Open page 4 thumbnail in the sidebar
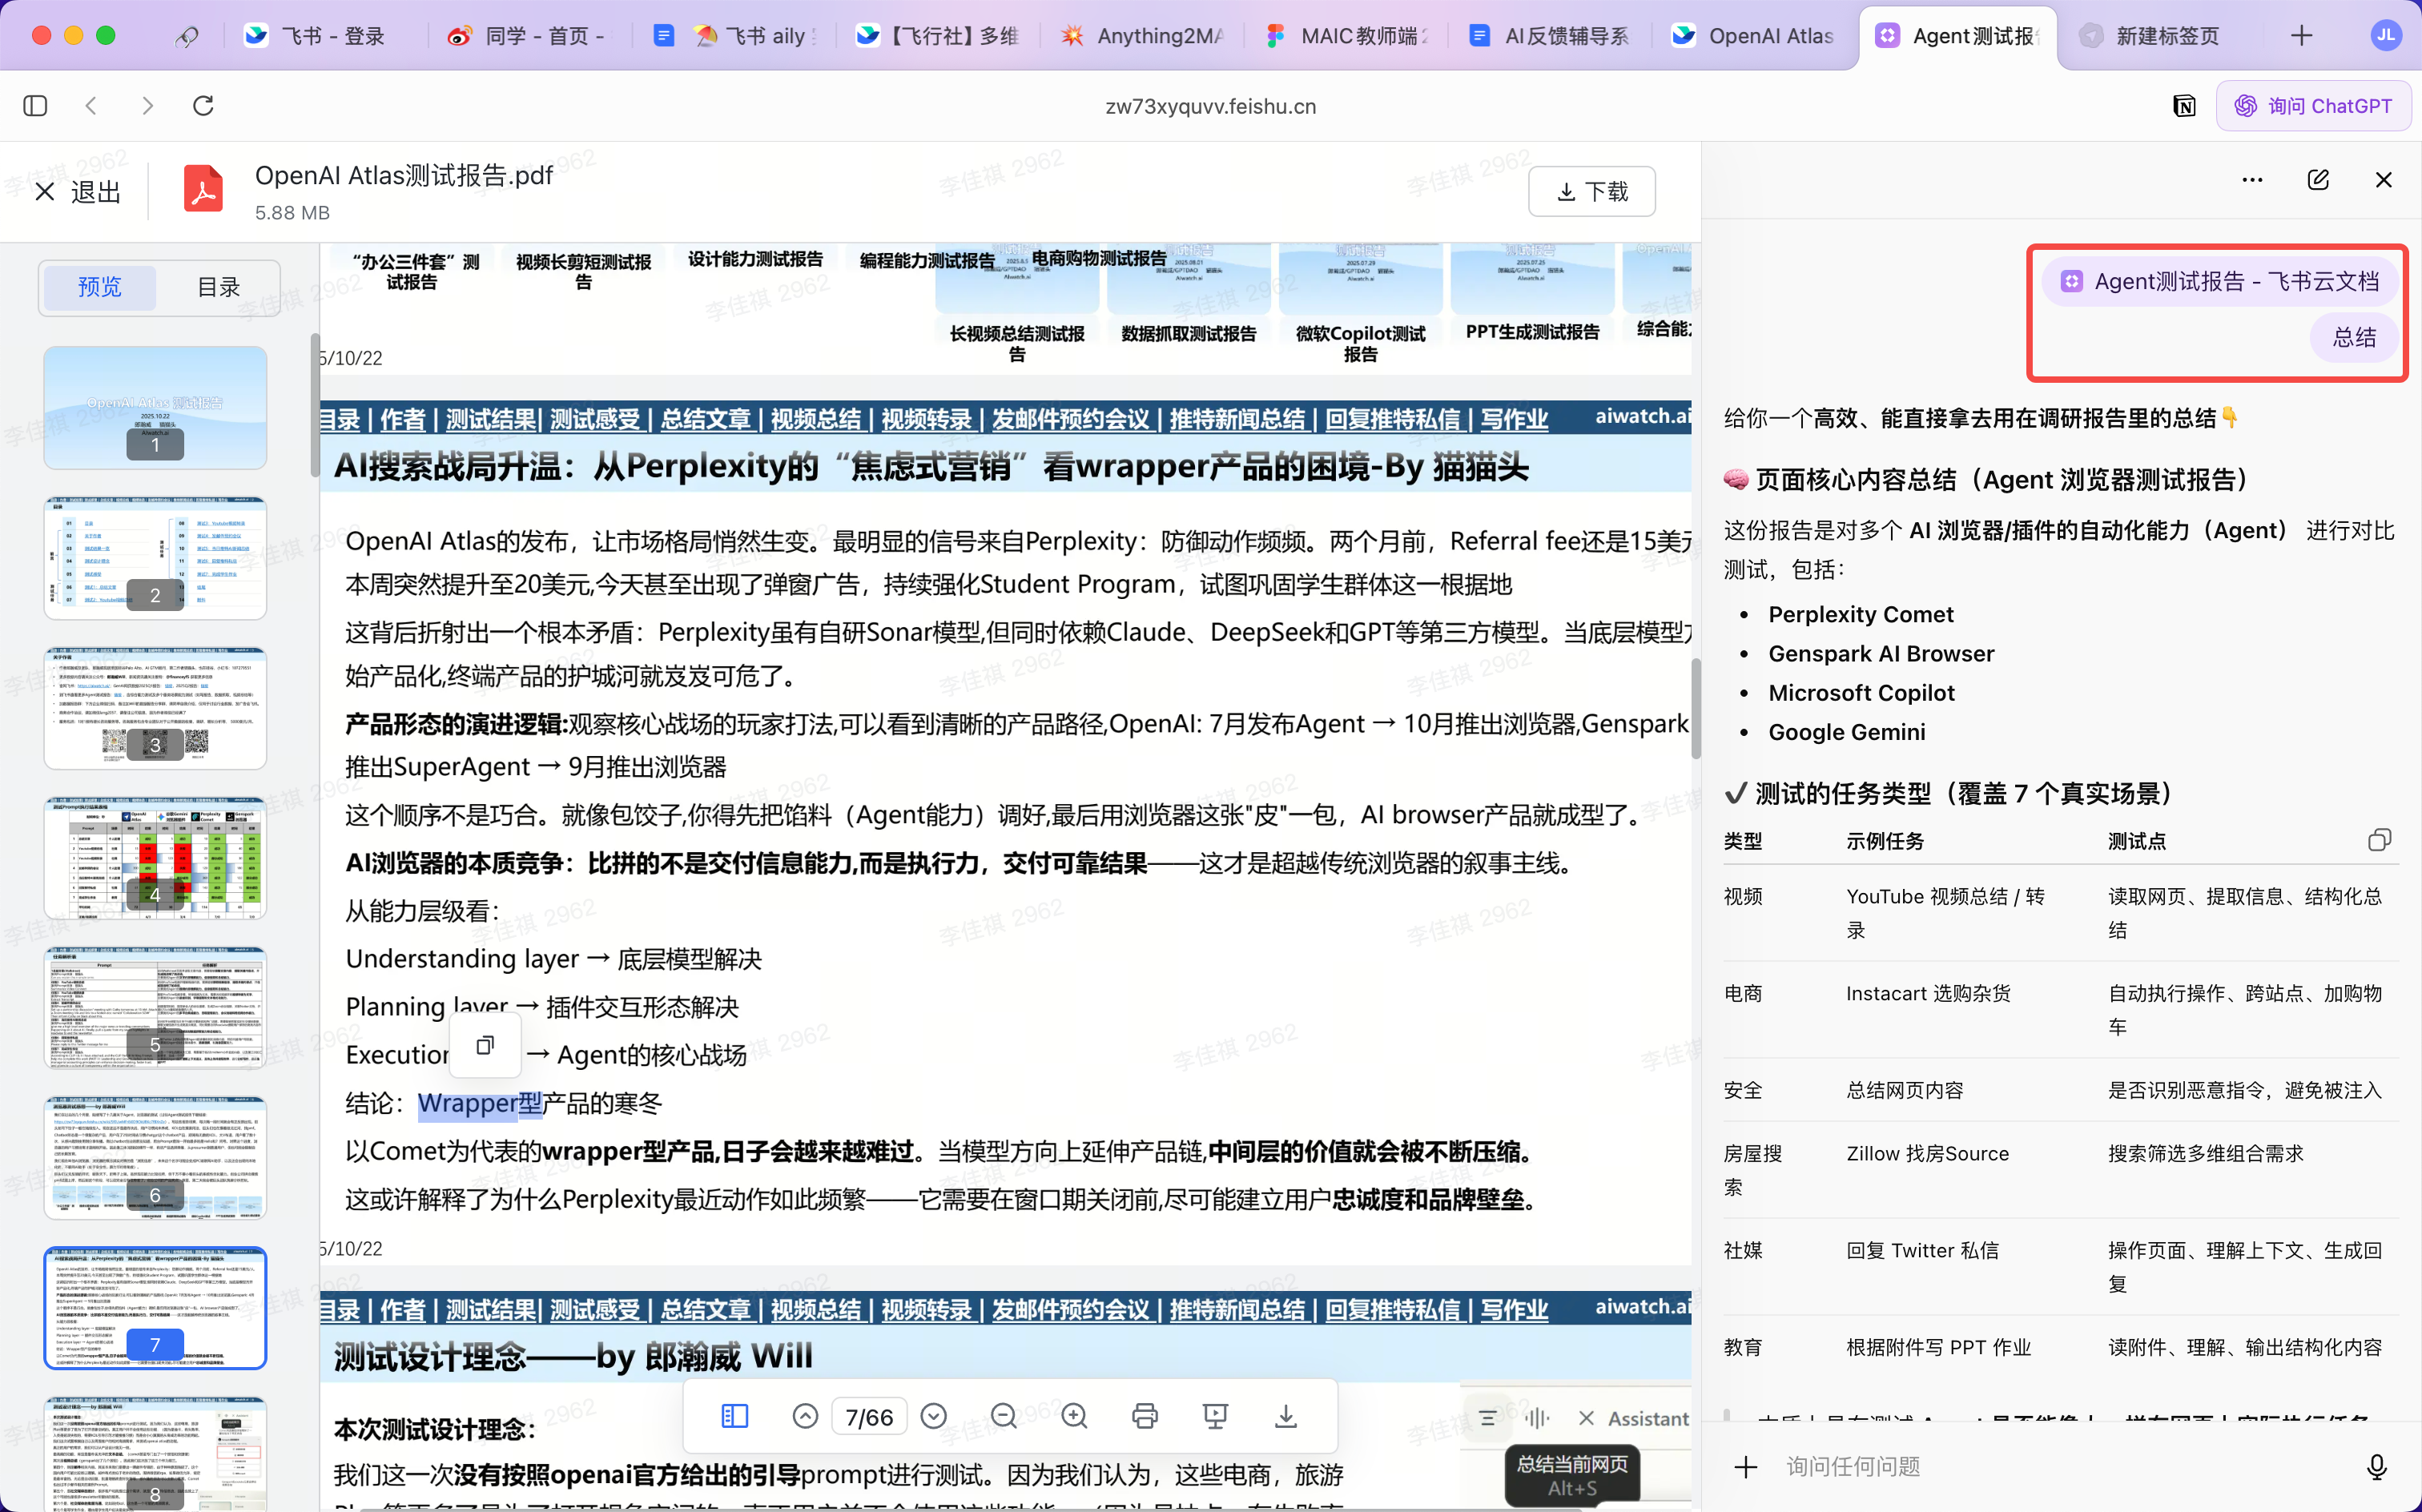This screenshot has width=2422, height=1512. (x=155, y=857)
